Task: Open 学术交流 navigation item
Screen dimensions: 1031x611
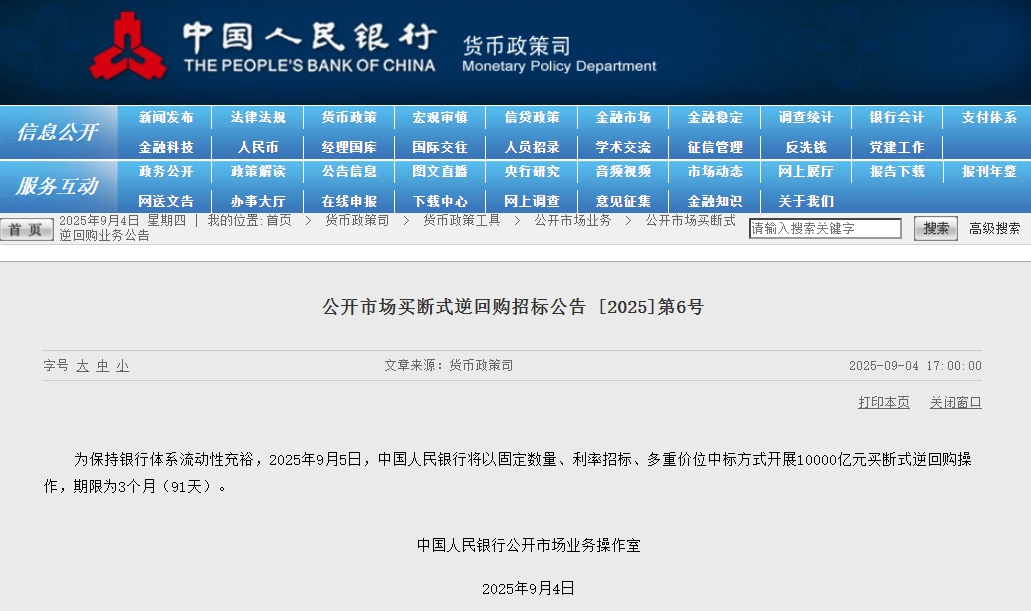Action: click(x=623, y=147)
